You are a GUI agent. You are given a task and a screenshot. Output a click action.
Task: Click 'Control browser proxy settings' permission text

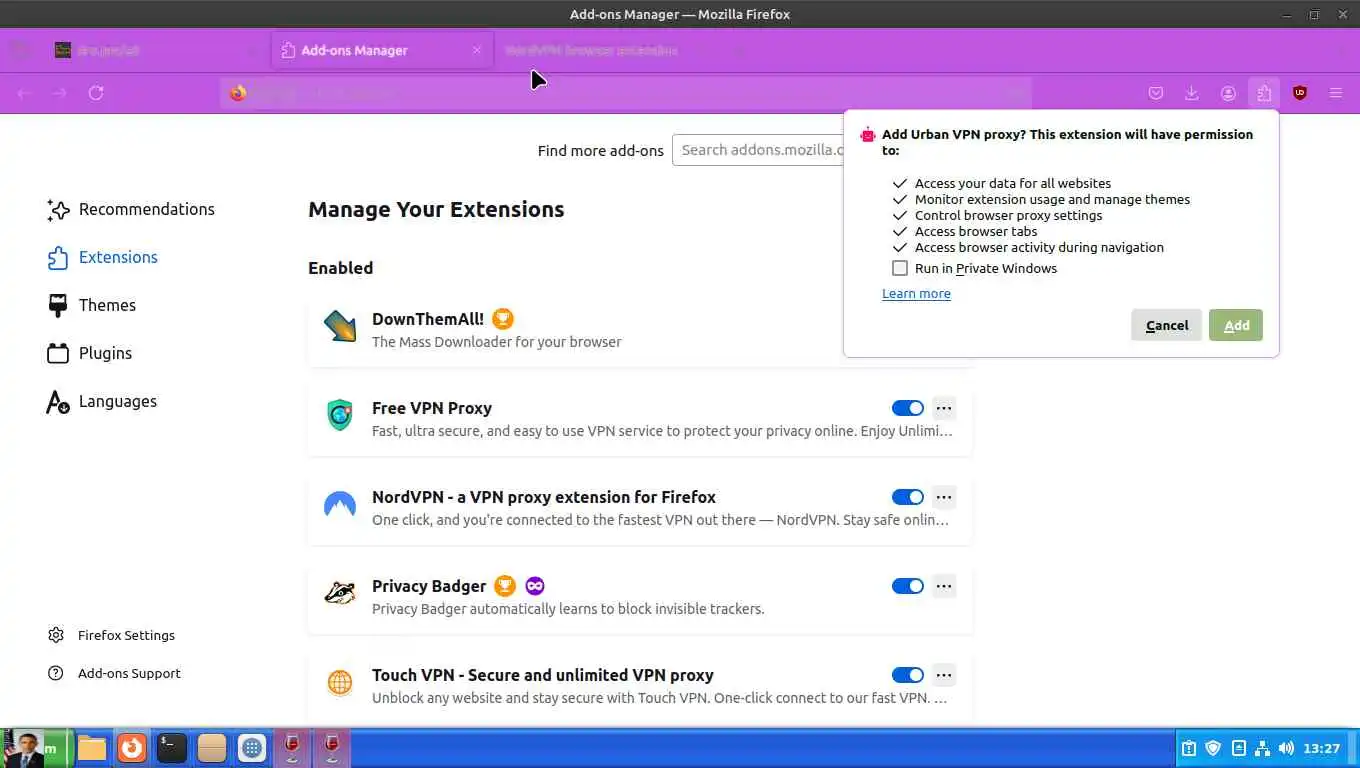[x=1008, y=215]
